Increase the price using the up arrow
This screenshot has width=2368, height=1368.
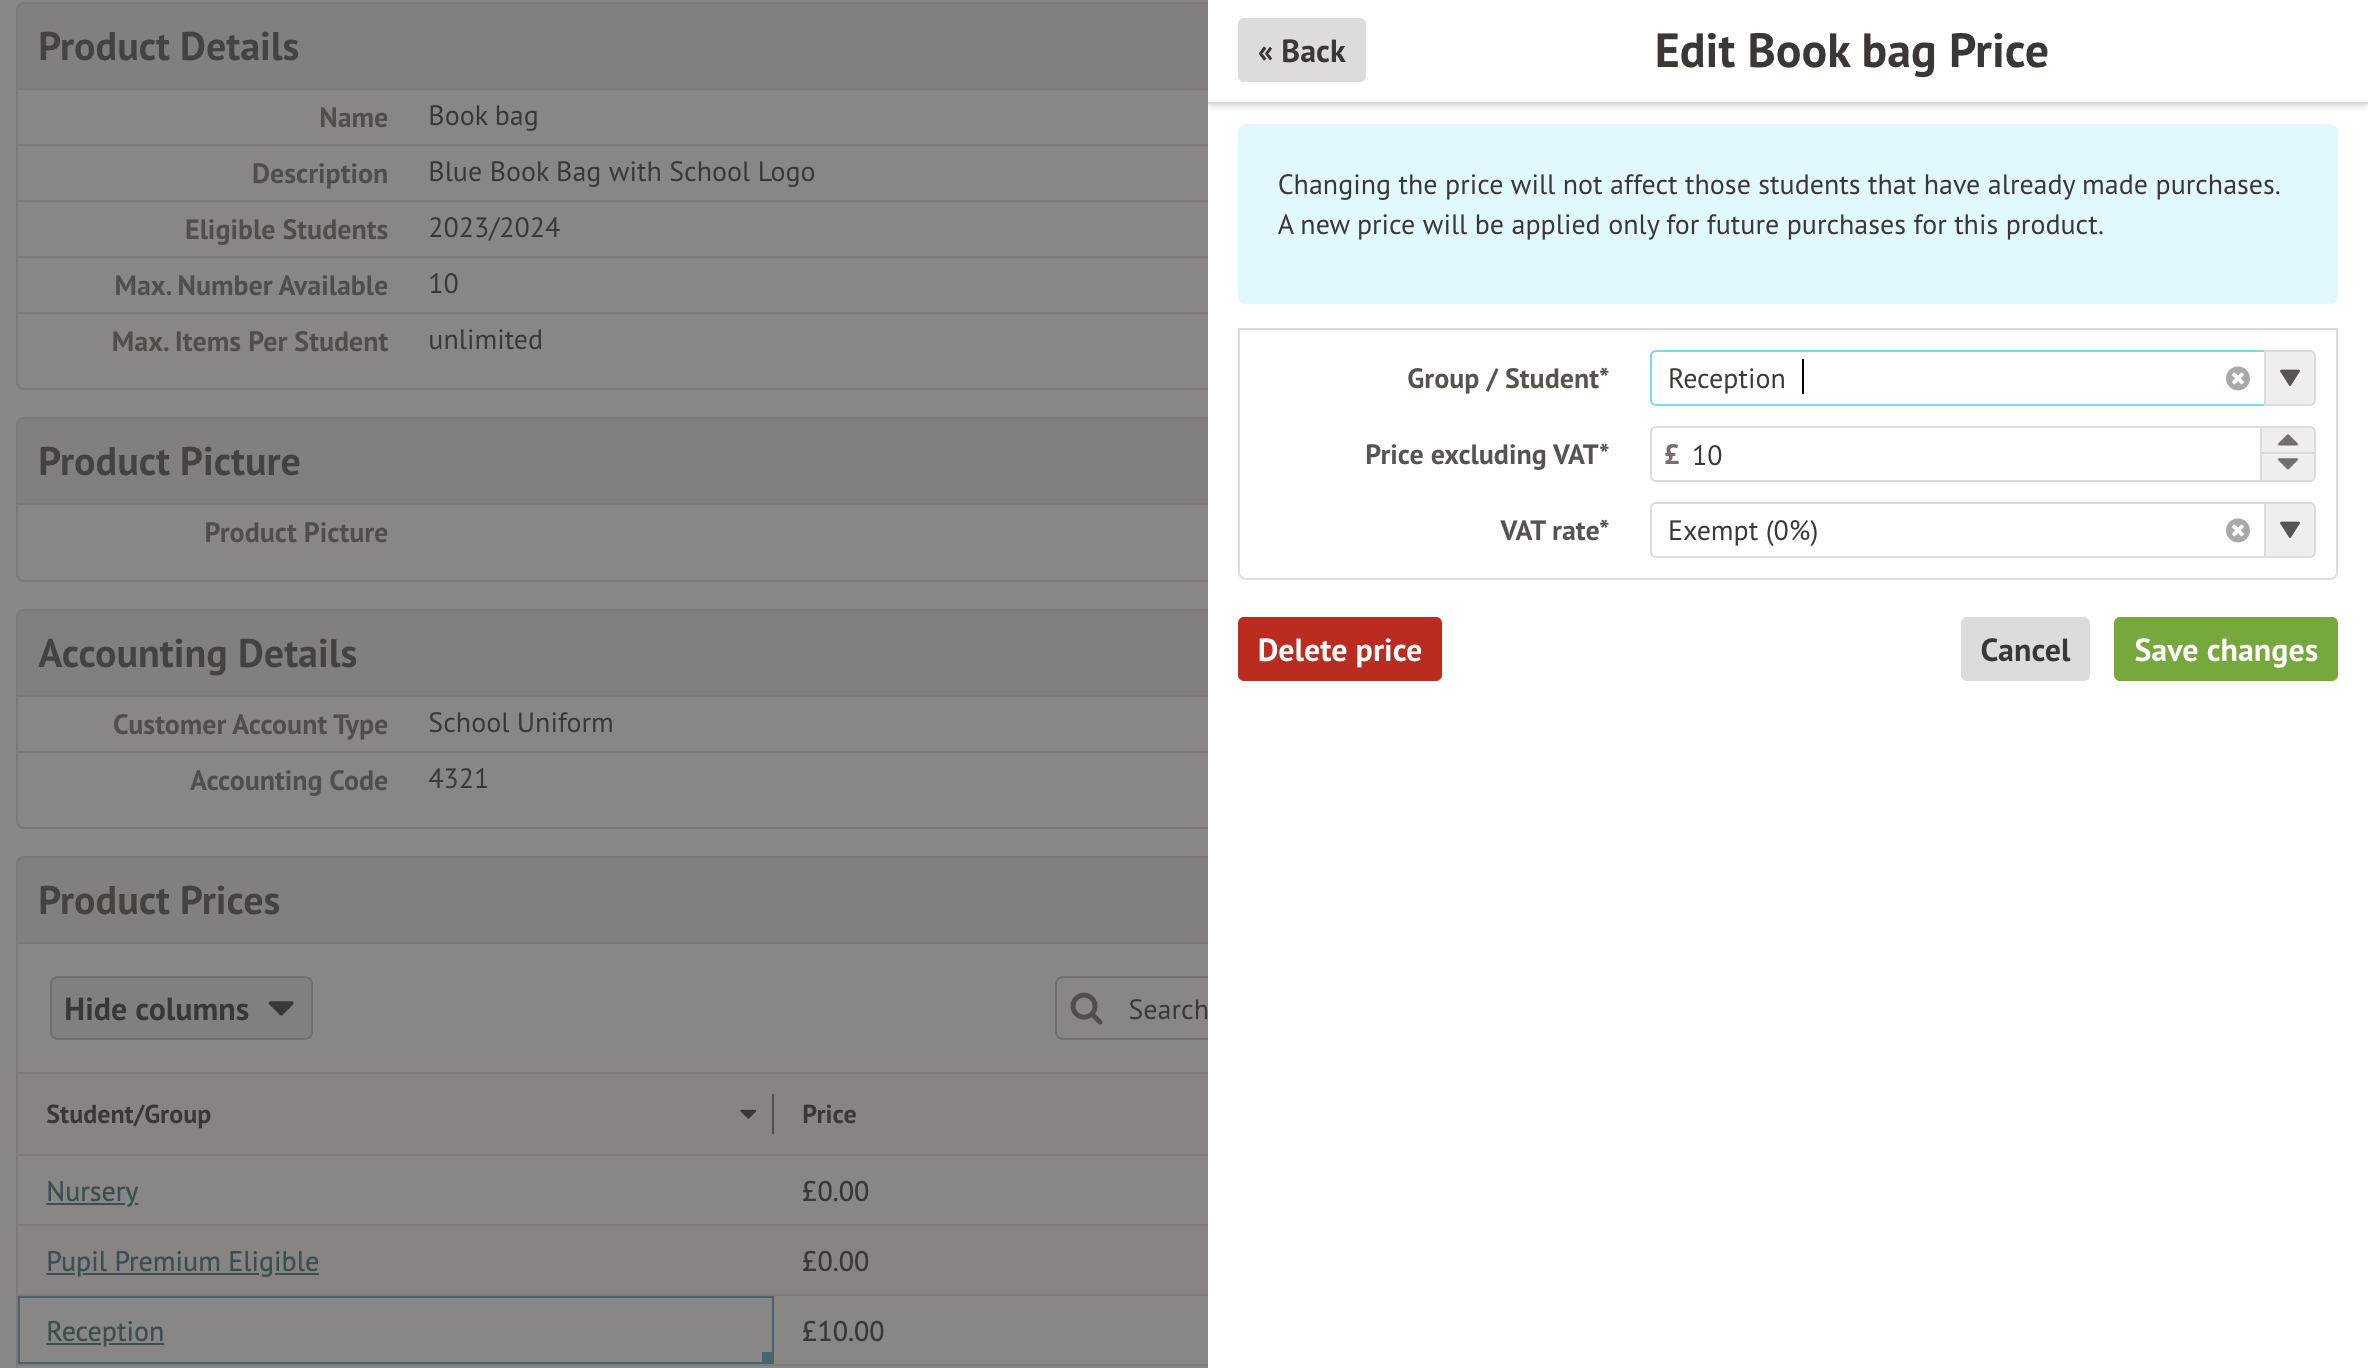2287,441
